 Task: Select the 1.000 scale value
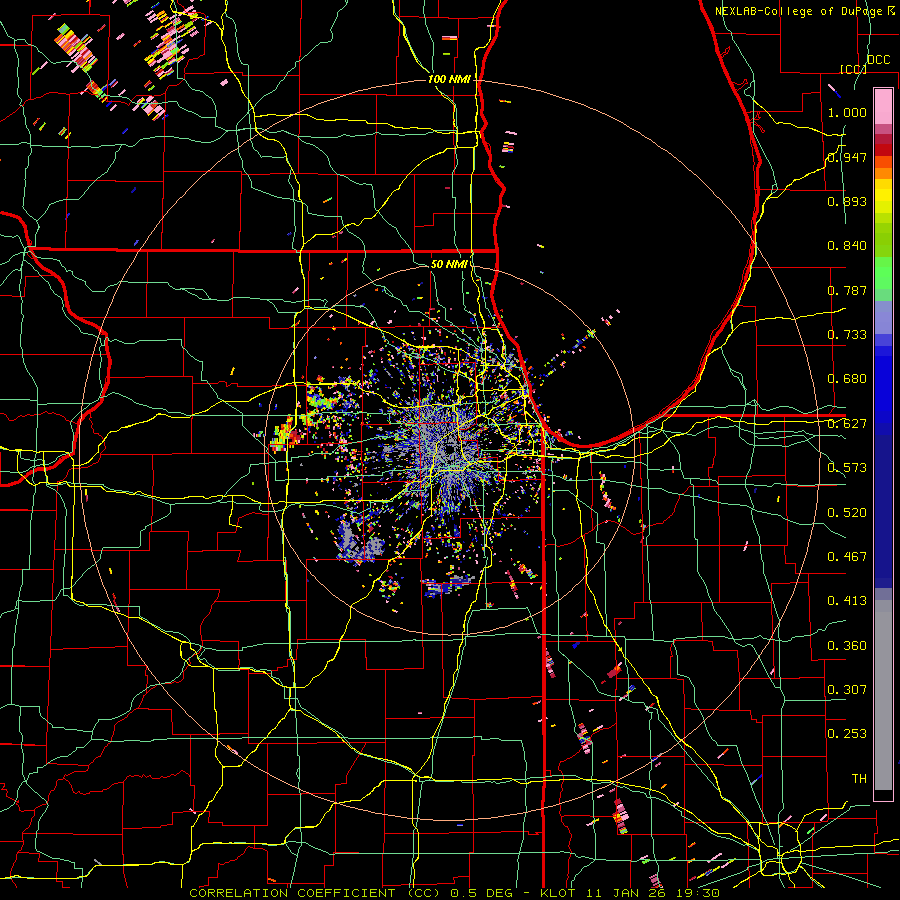(x=847, y=112)
